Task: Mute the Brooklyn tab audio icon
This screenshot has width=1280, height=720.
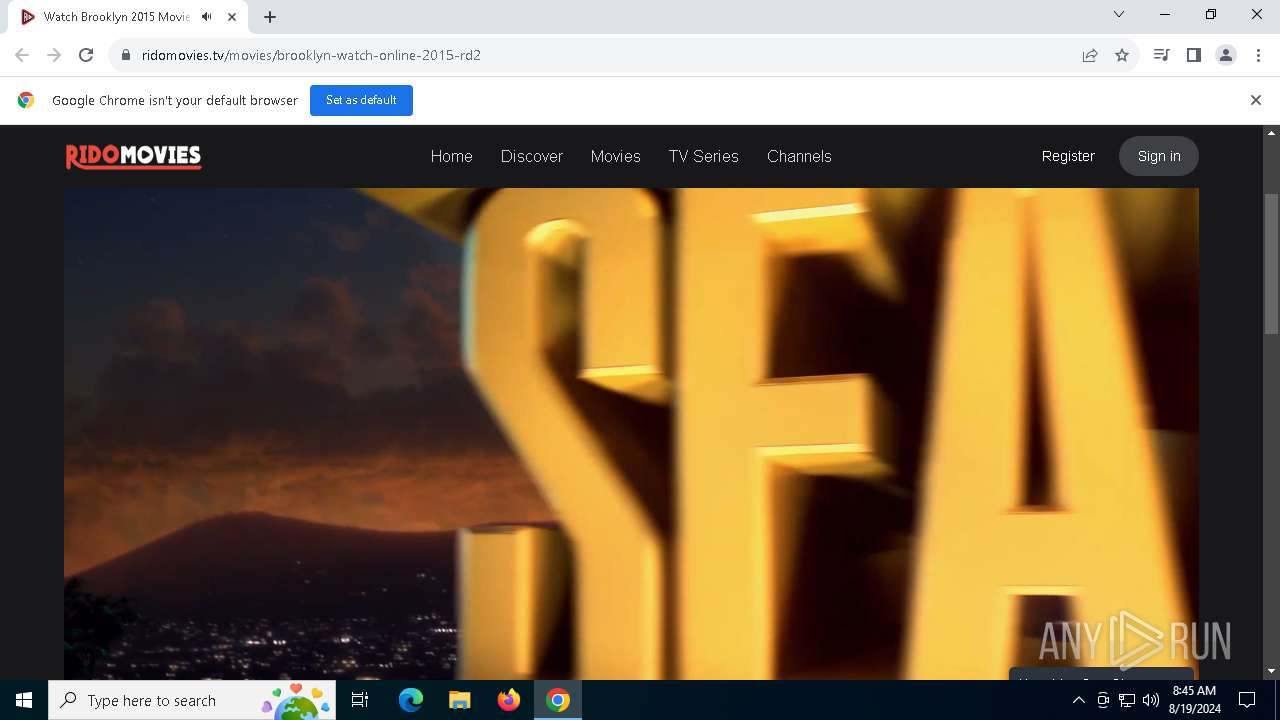Action: pos(207,17)
